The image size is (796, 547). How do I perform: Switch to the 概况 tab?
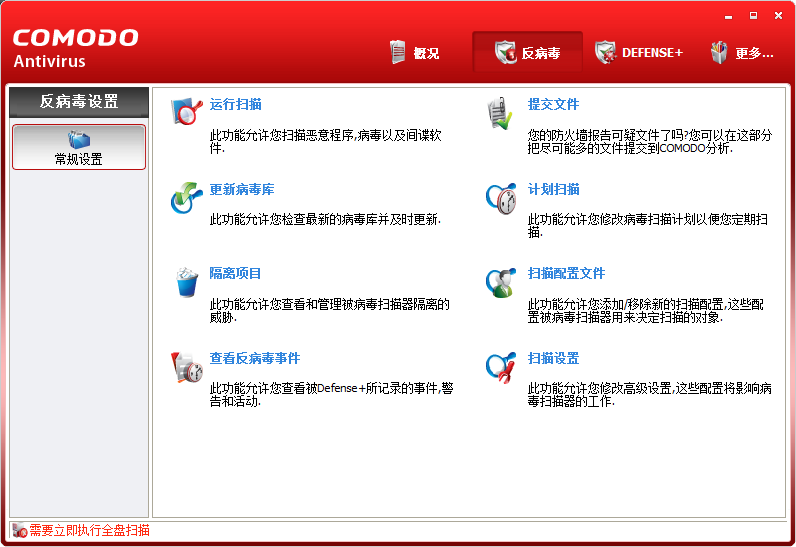(x=414, y=52)
